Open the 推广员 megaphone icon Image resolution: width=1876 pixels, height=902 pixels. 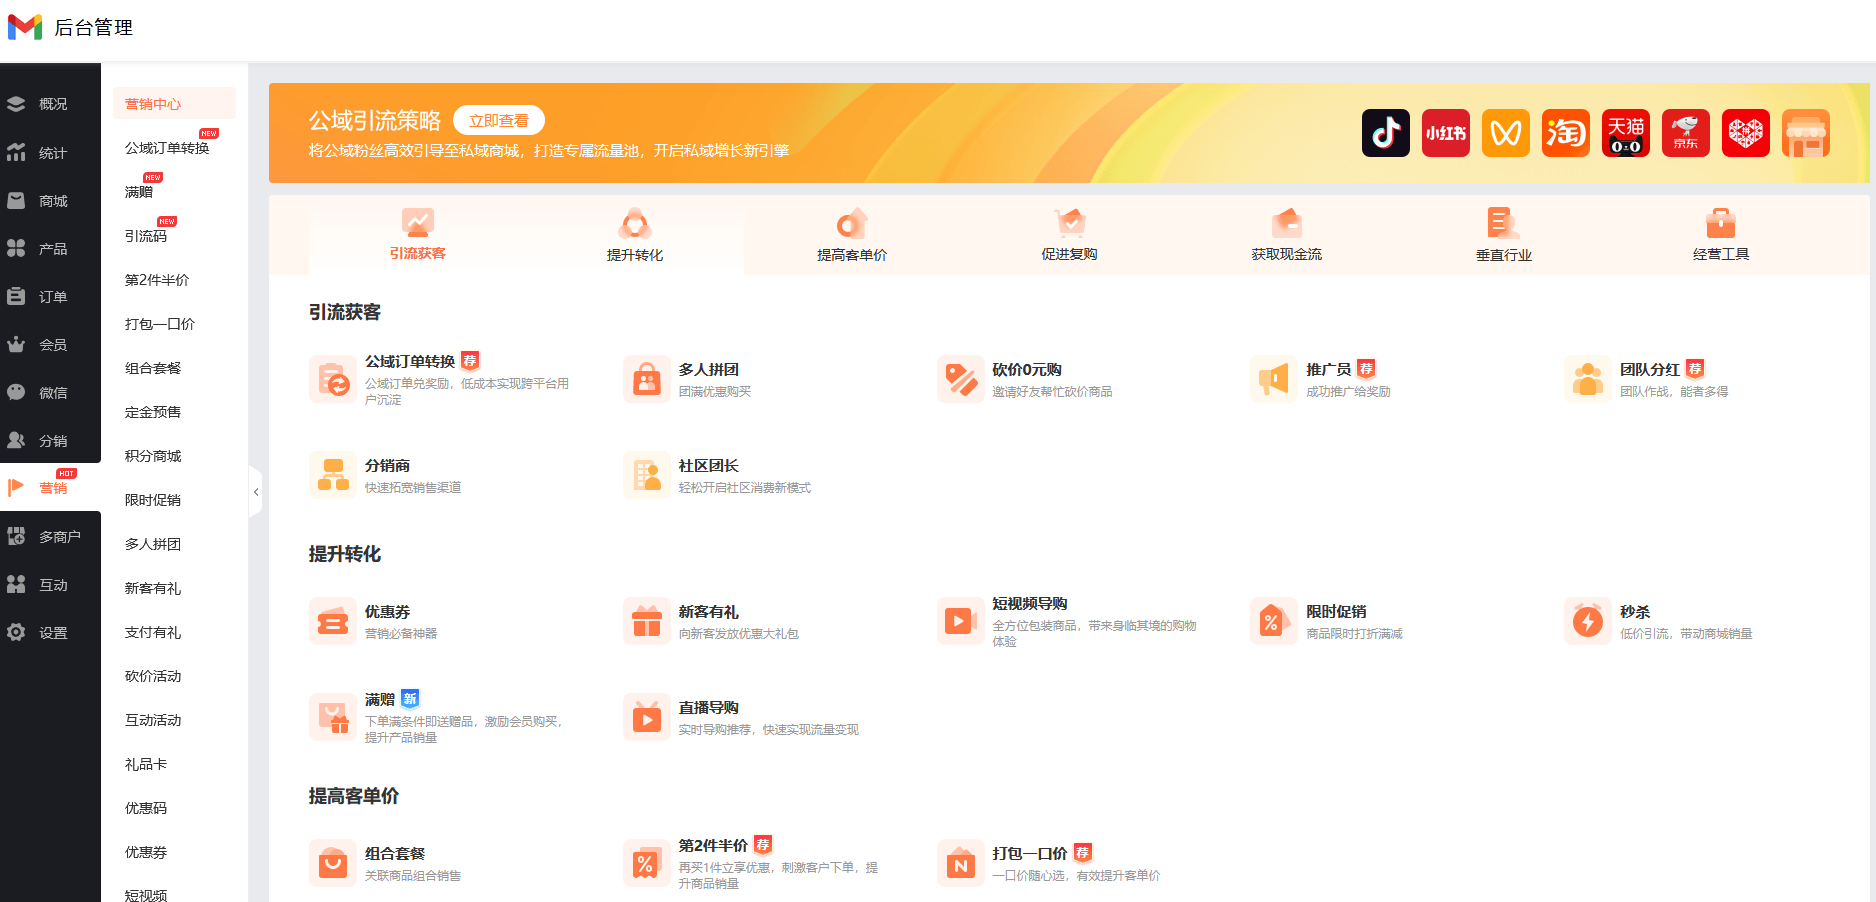(1273, 380)
